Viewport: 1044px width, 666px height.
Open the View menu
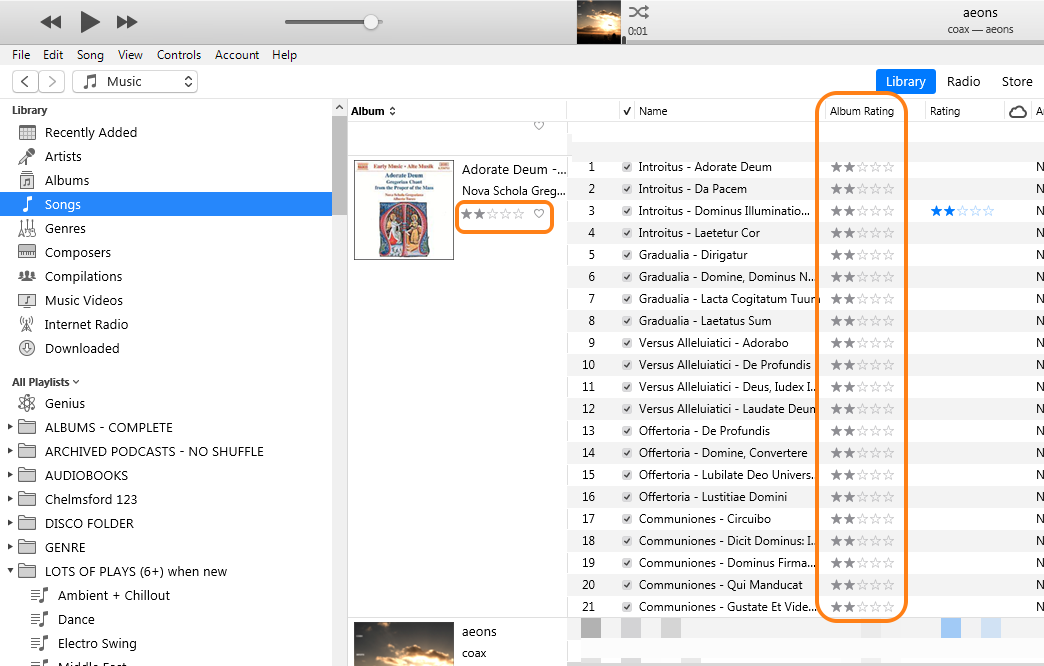pyautogui.click(x=130, y=55)
